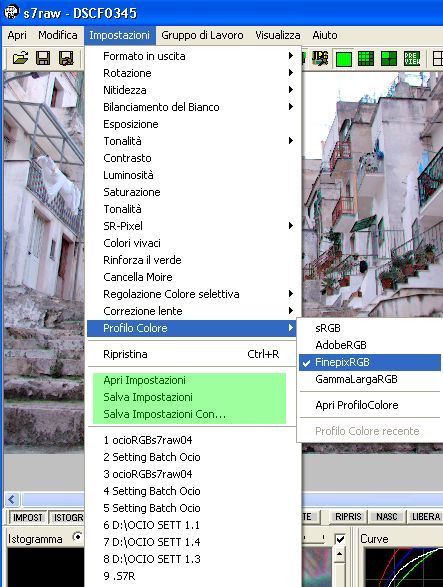Expand Bilanciamento del Bianco submenu

[193, 107]
